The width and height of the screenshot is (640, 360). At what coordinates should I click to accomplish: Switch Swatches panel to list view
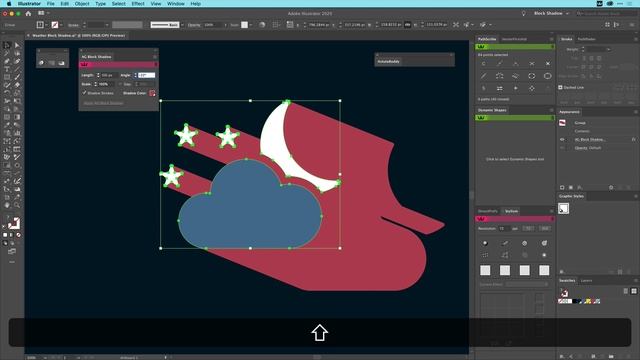pyautogui.click(x=625, y=291)
